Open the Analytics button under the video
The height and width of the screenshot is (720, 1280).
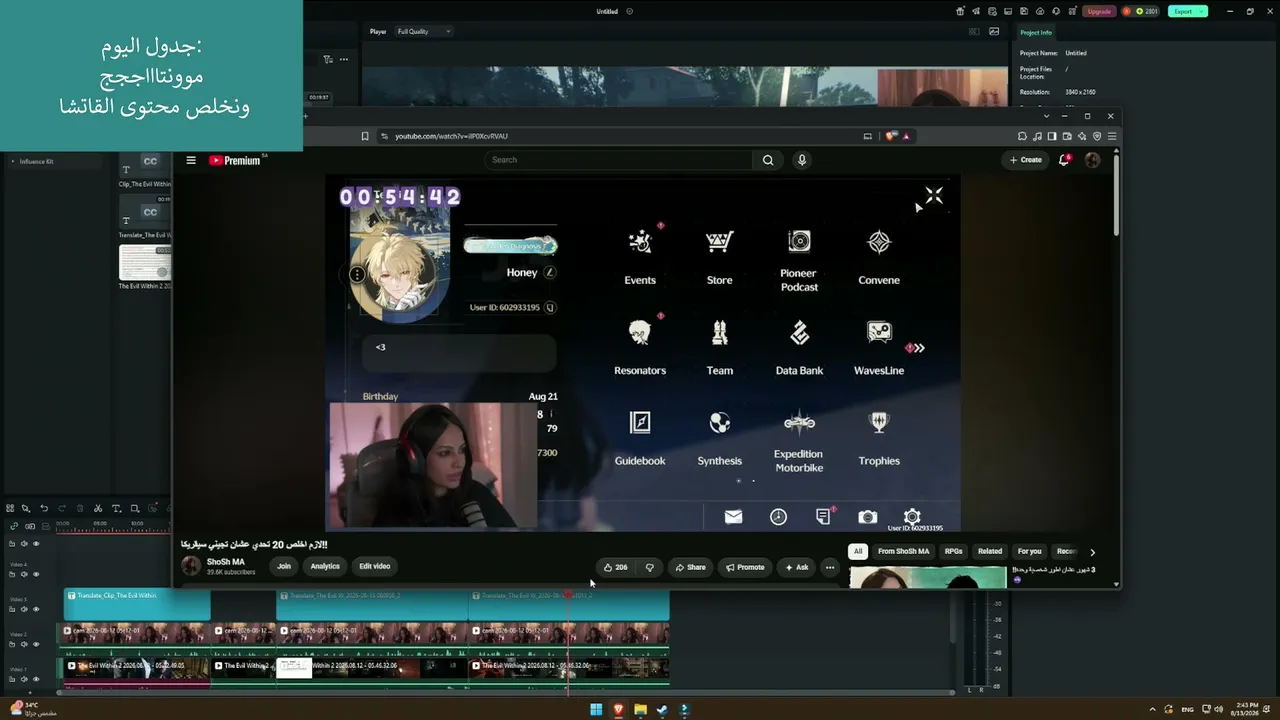pos(325,566)
